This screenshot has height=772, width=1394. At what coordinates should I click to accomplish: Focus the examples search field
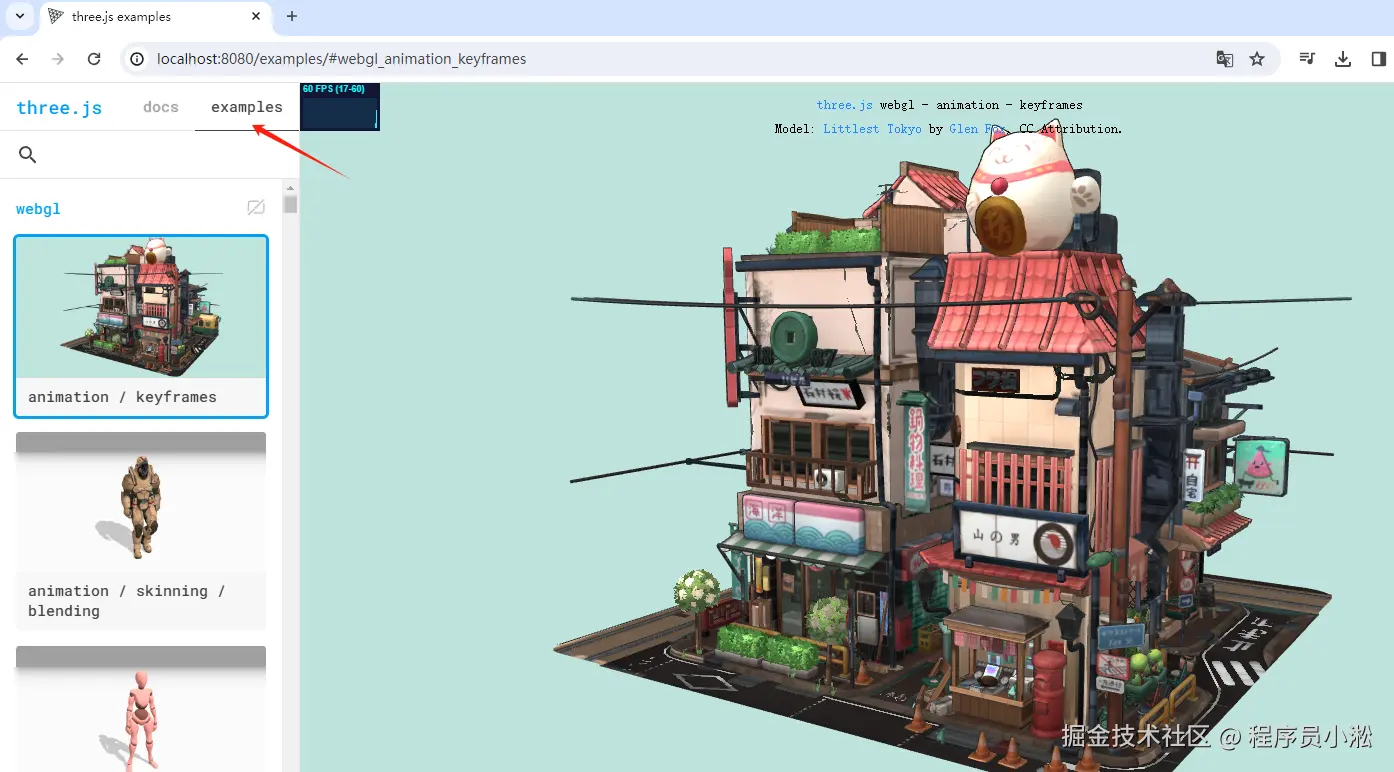pyautogui.click(x=150, y=154)
